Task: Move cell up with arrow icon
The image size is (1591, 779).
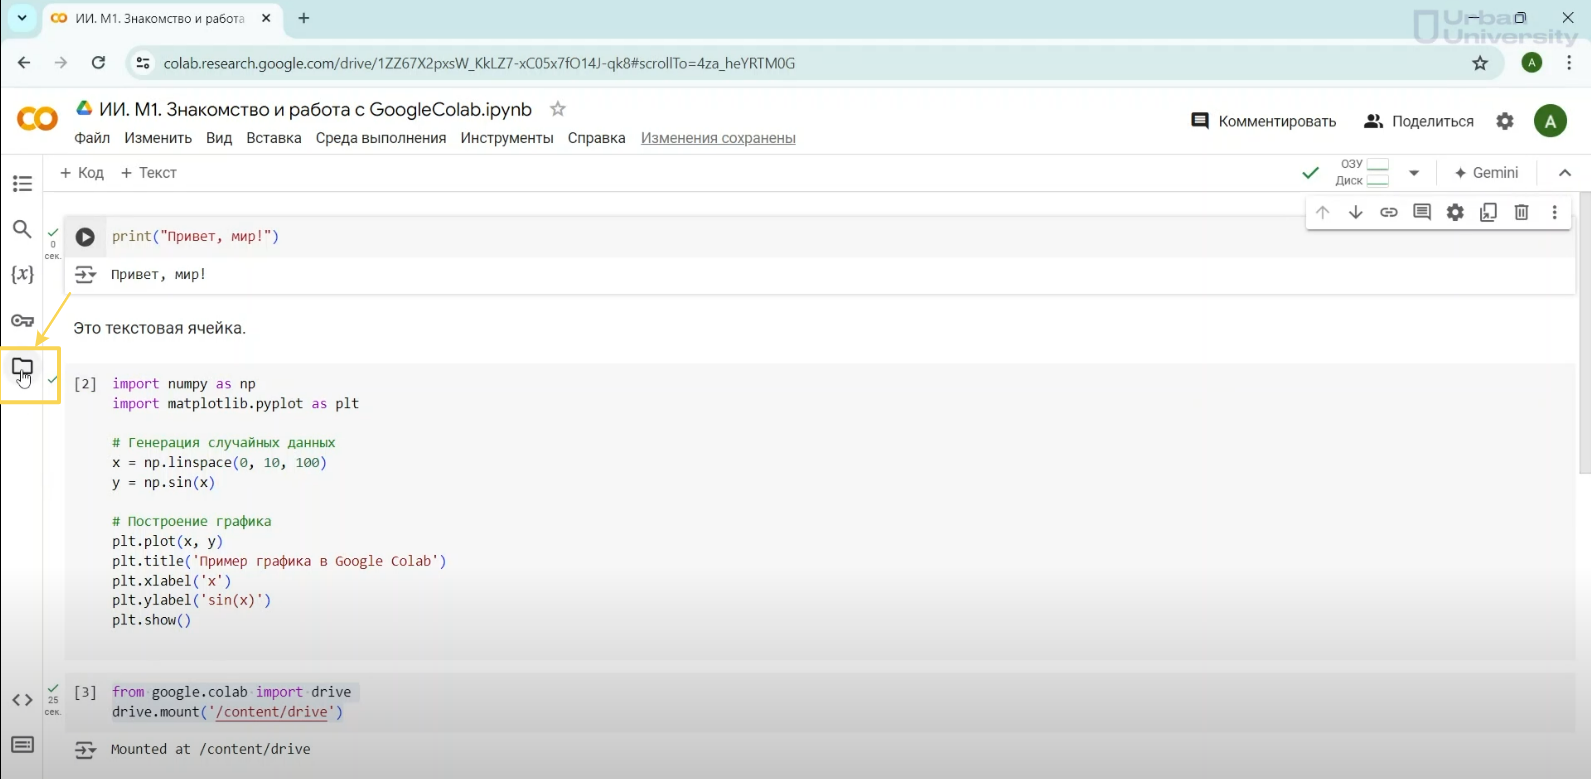Action: click(x=1322, y=212)
